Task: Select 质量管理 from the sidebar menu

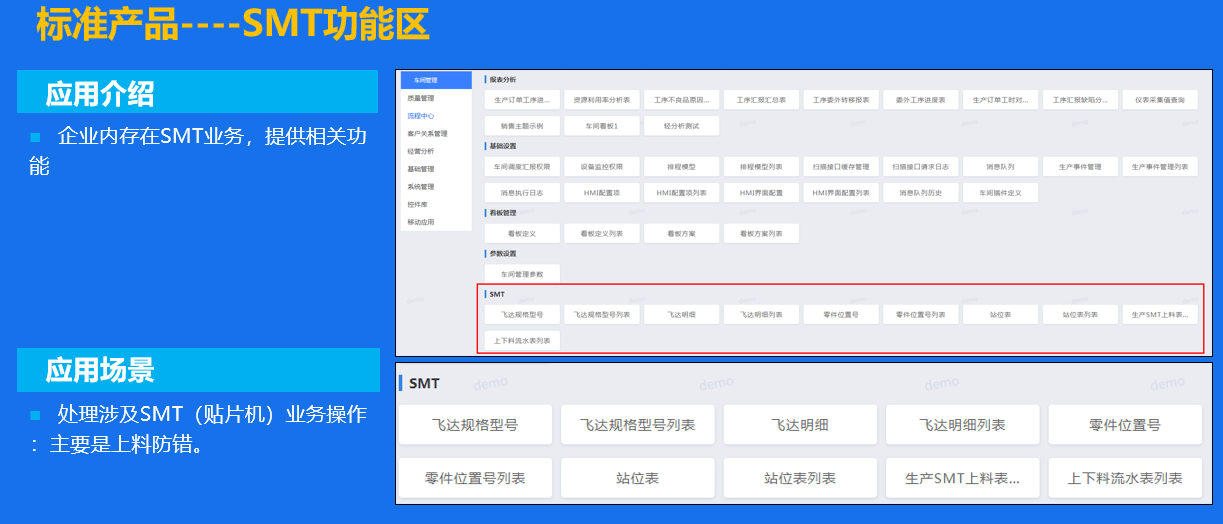Action: pyautogui.click(x=421, y=98)
